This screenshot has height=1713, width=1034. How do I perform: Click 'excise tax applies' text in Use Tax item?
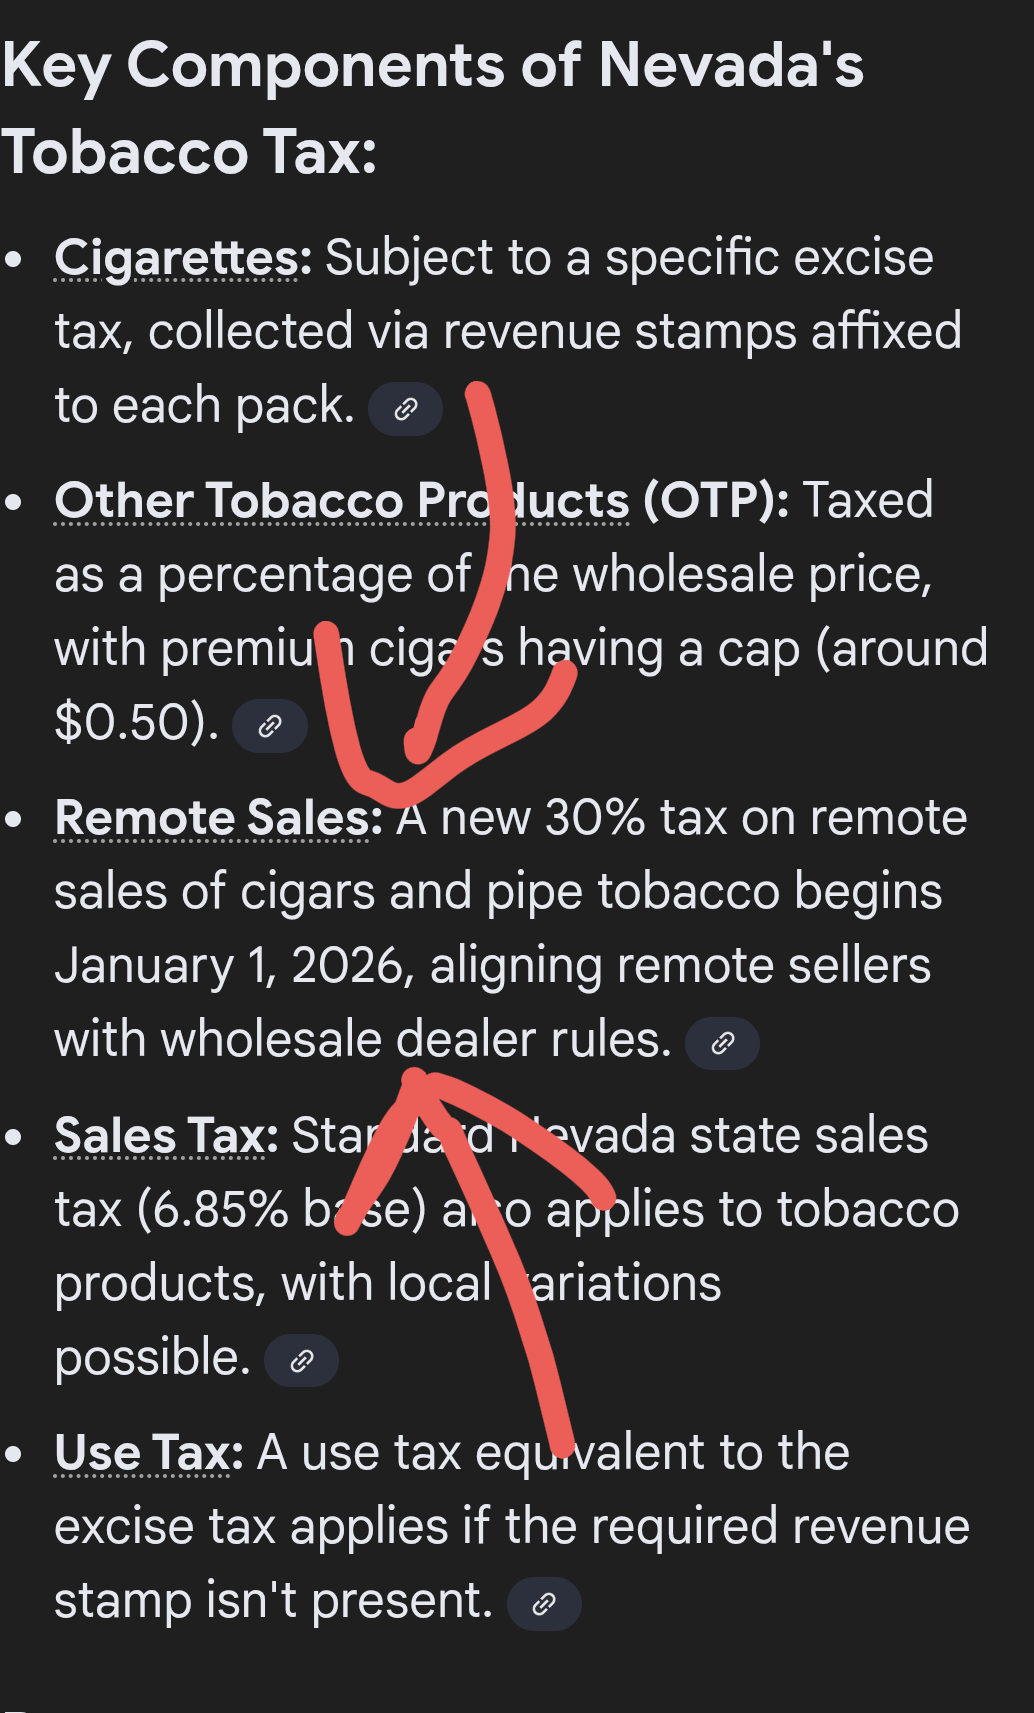pos(250,1527)
